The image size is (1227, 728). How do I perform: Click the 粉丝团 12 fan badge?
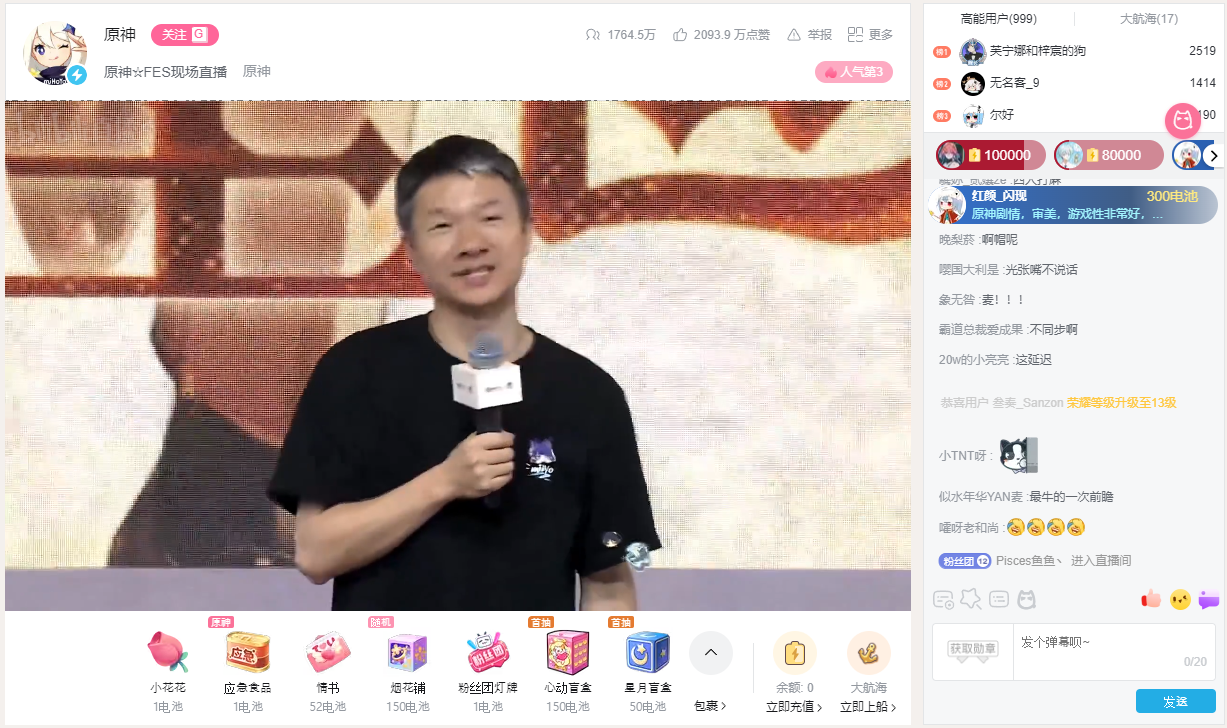[964, 561]
